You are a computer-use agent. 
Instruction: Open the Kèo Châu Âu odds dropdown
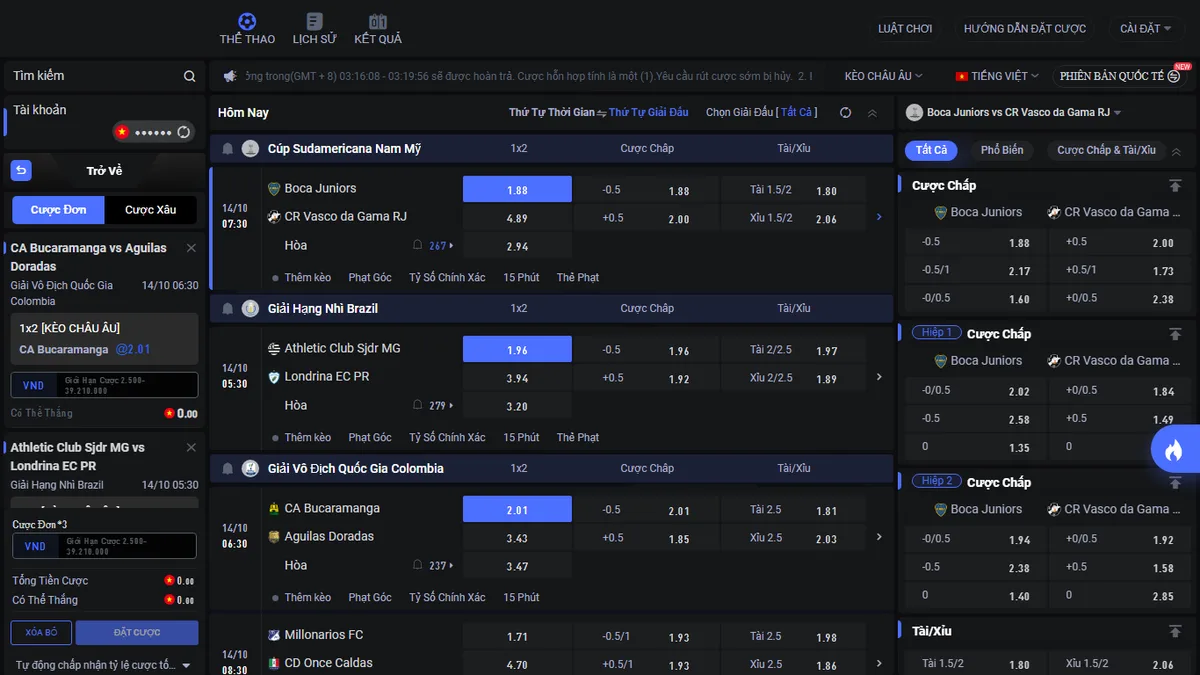tap(883, 76)
